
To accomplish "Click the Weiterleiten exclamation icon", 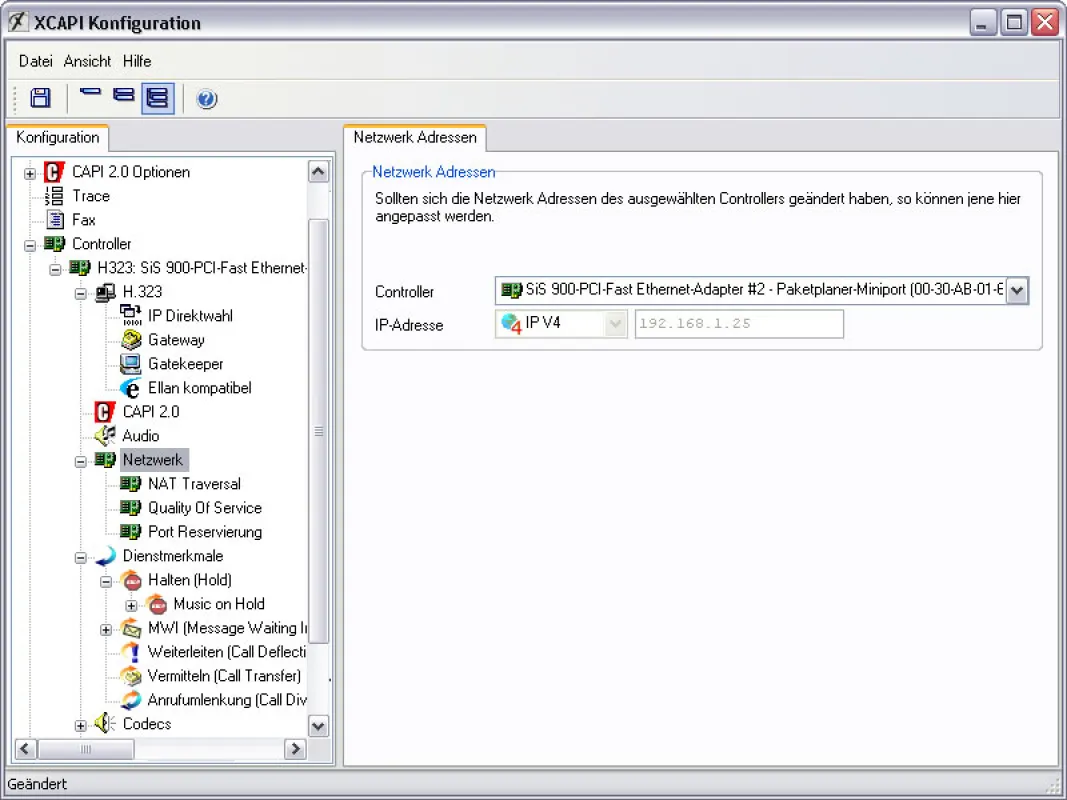I will click(131, 652).
